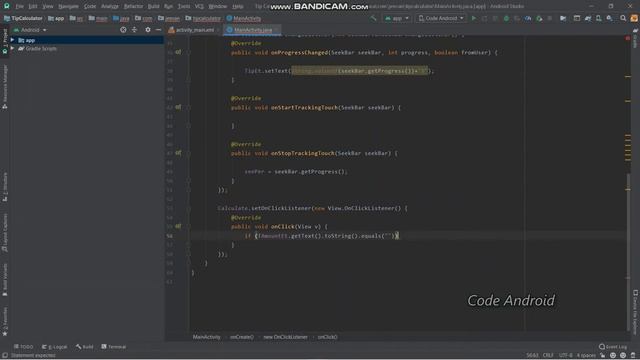The height and width of the screenshot is (360, 640).
Task: Toggle the Structure side tab
Action: [5, 187]
